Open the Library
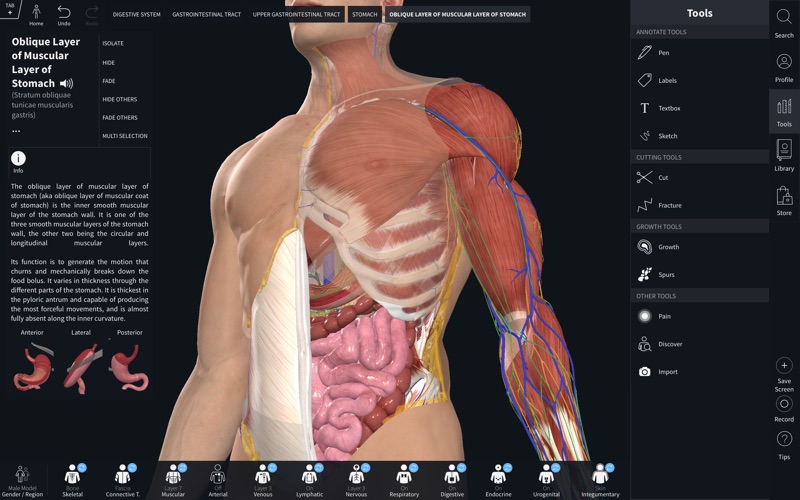This screenshot has height=500, width=800. 784,156
